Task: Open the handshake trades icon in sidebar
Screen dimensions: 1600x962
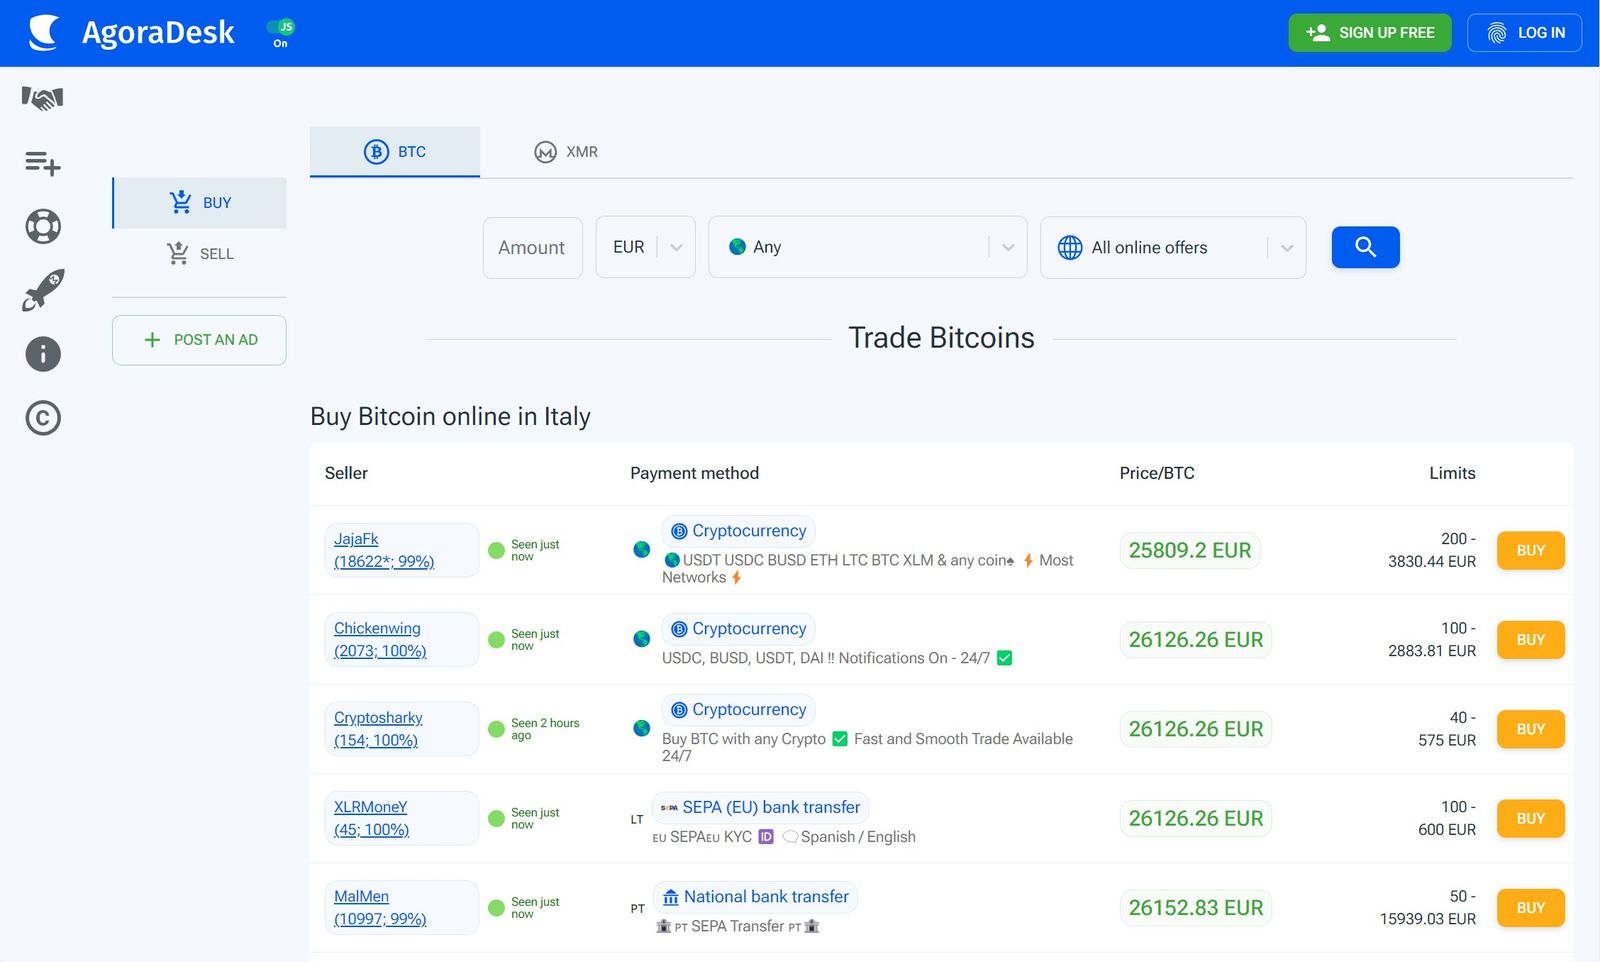Action: [x=41, y=98]
